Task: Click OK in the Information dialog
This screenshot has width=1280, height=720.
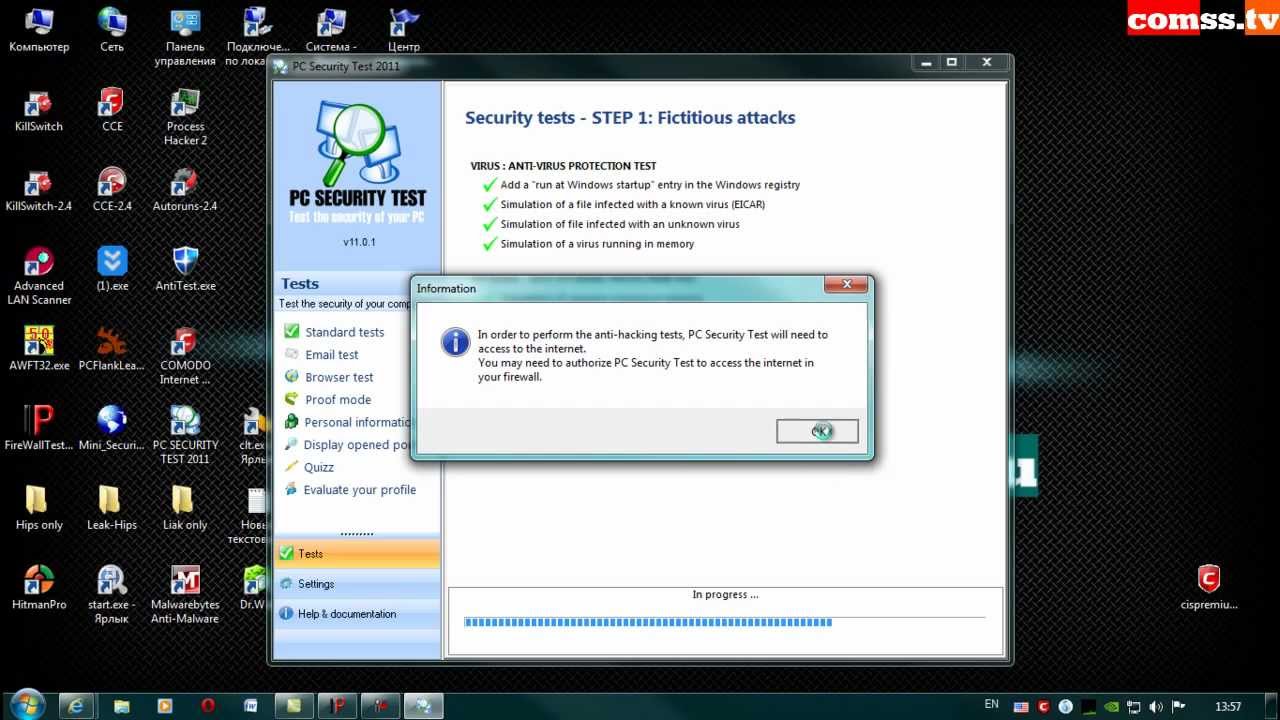Action: [x=817, y=431]
